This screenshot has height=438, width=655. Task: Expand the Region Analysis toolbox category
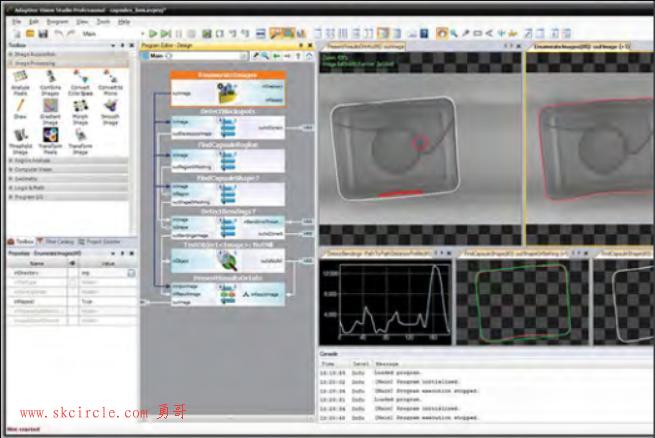[x=68, y=160]
